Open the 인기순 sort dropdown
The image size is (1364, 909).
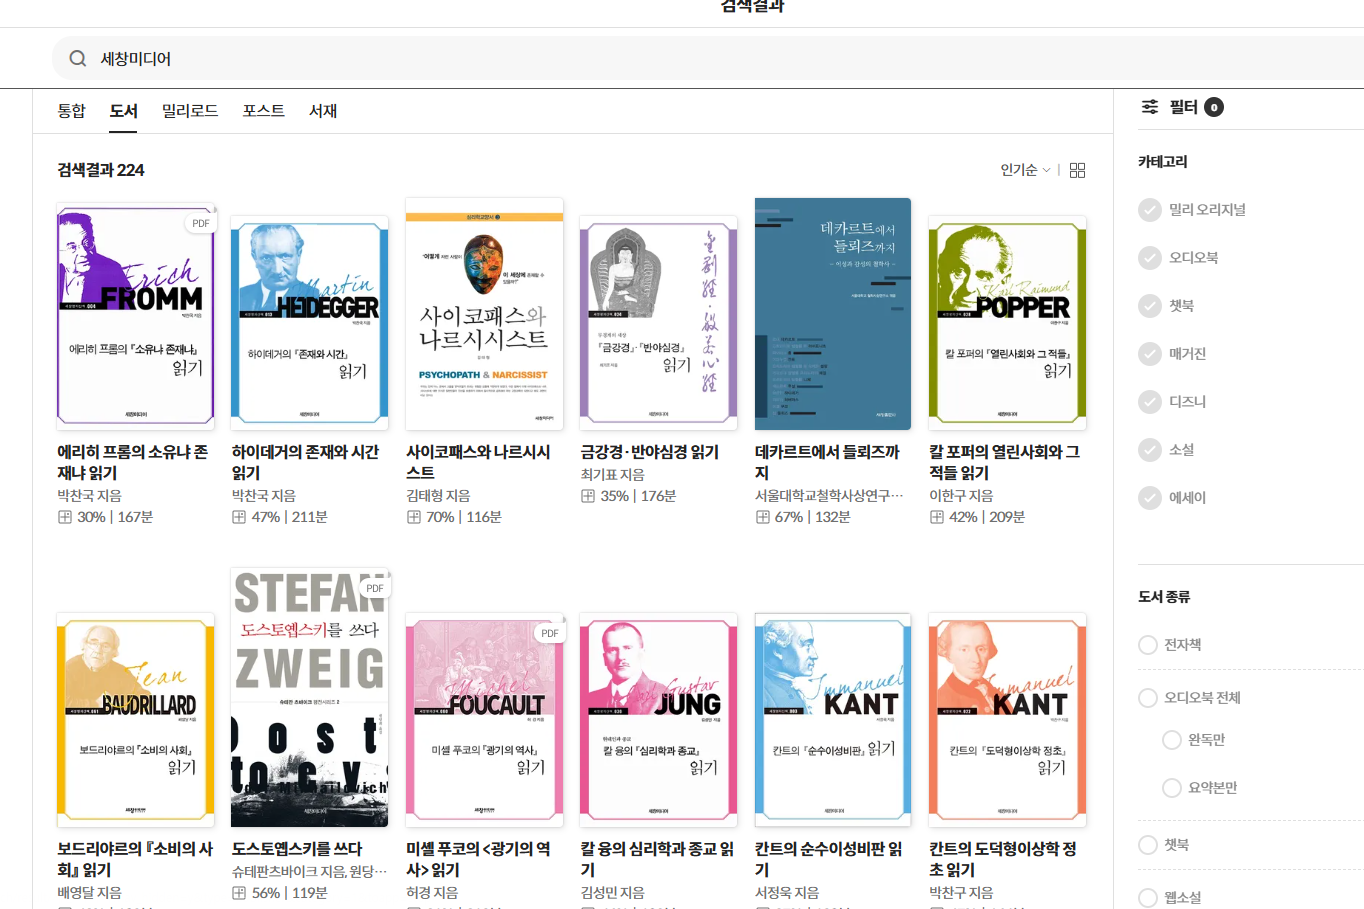pos(1025,171)
